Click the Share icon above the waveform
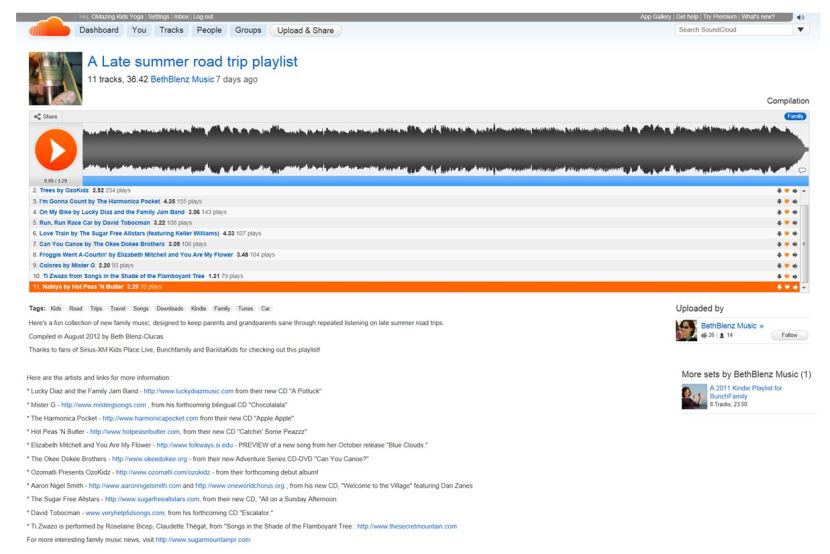 pyautogui.click(x=46, y=117)
